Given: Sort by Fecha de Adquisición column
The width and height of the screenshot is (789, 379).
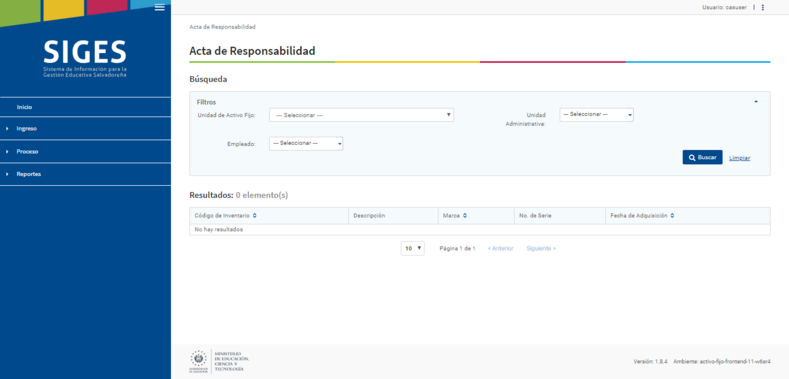Looking at the screenshot, I should [x=642, y=215].
